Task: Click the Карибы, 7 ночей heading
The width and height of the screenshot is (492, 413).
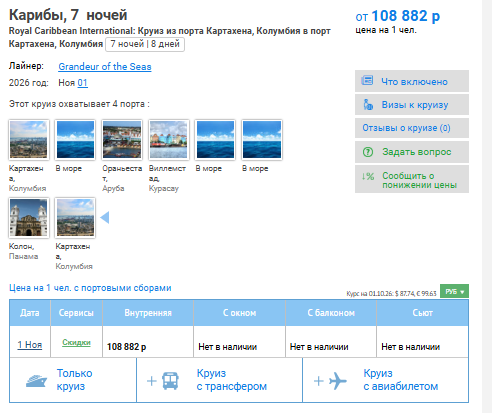Action: [x=68, y=15]
